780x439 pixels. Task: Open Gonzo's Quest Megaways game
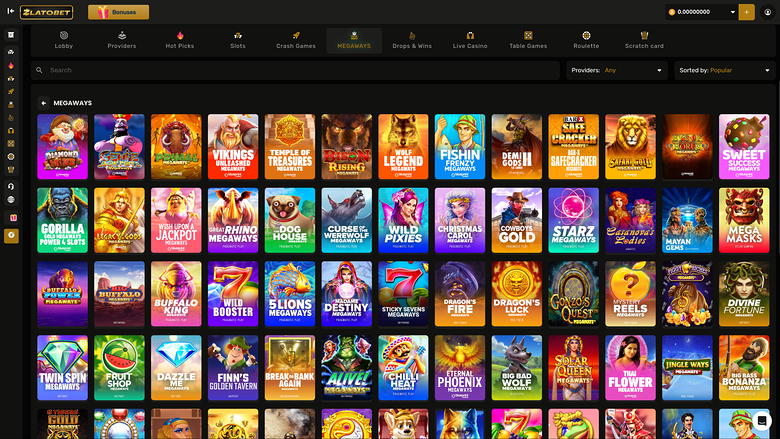pyautogui.click(x=574, y=294)
